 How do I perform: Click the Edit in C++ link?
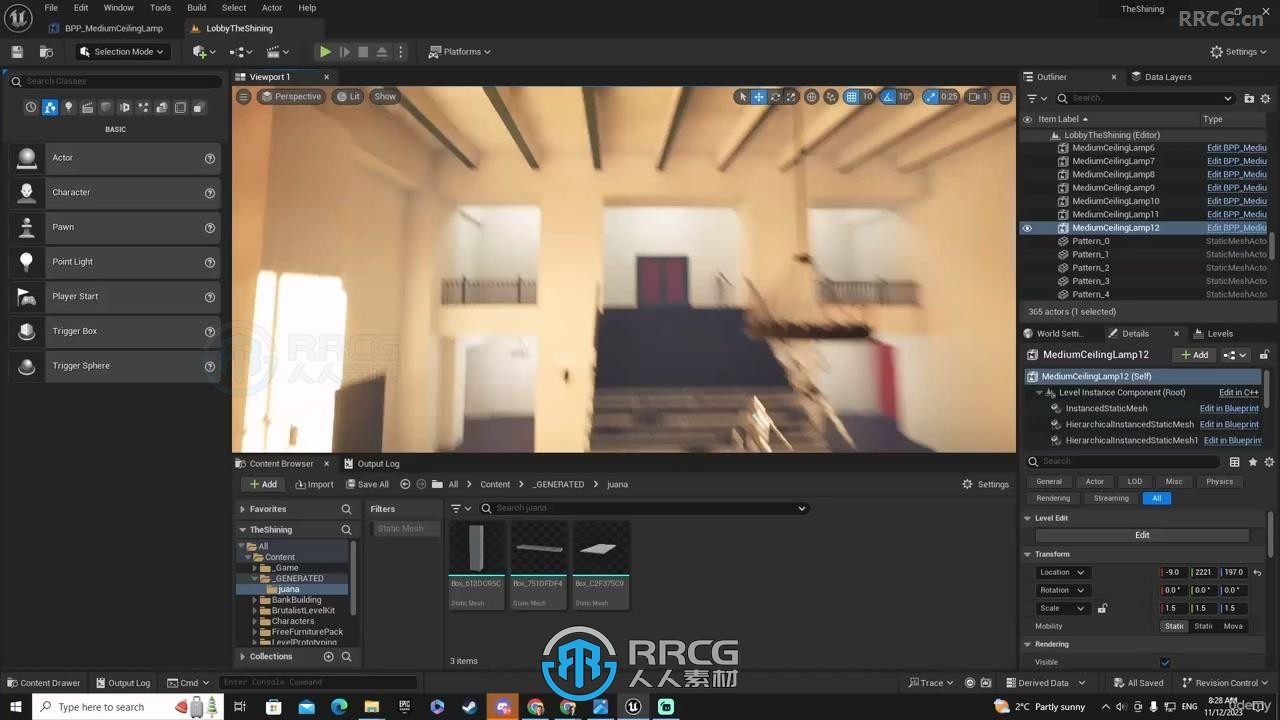point(1239,393)
